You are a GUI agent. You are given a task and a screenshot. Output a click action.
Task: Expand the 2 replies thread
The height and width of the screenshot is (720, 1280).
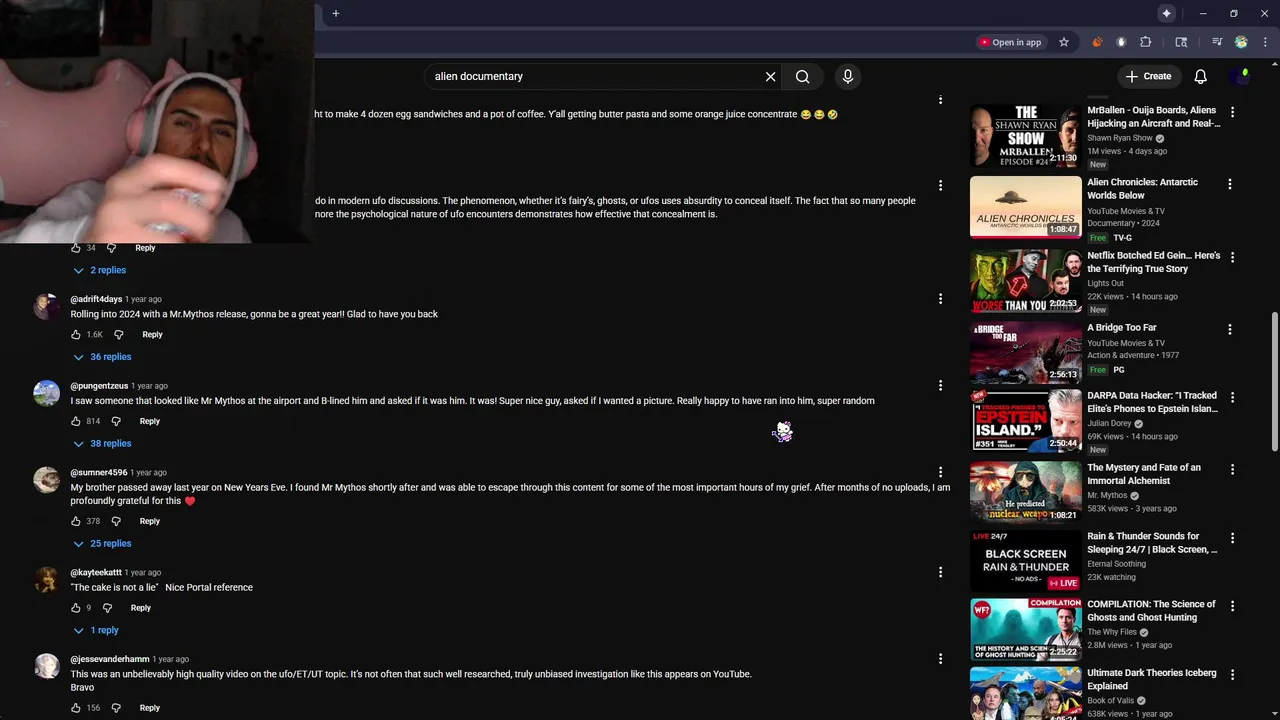click(99, 270)
